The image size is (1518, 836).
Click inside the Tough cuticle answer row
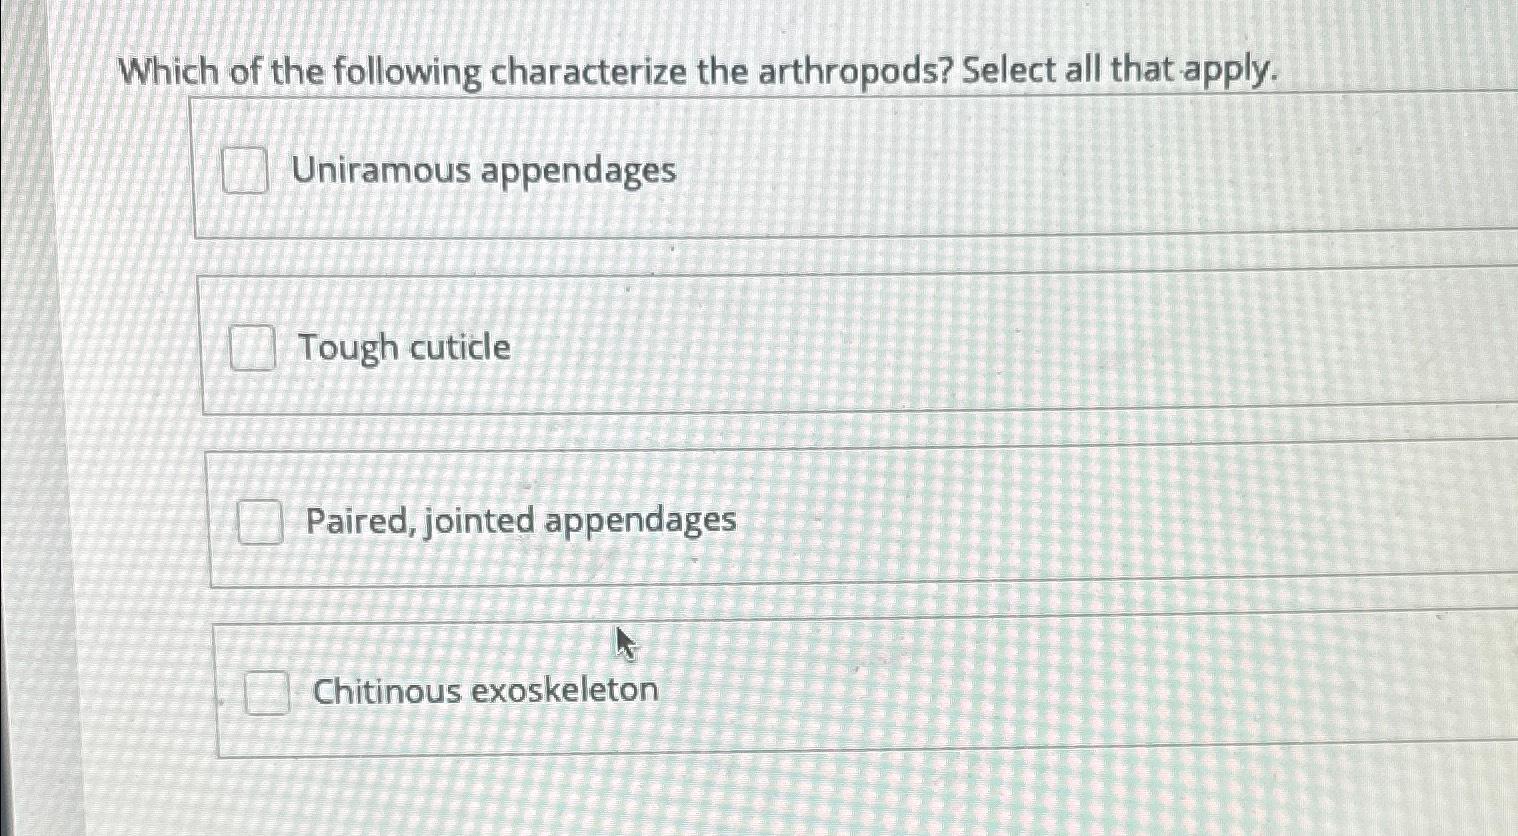(x=700, y=345)
